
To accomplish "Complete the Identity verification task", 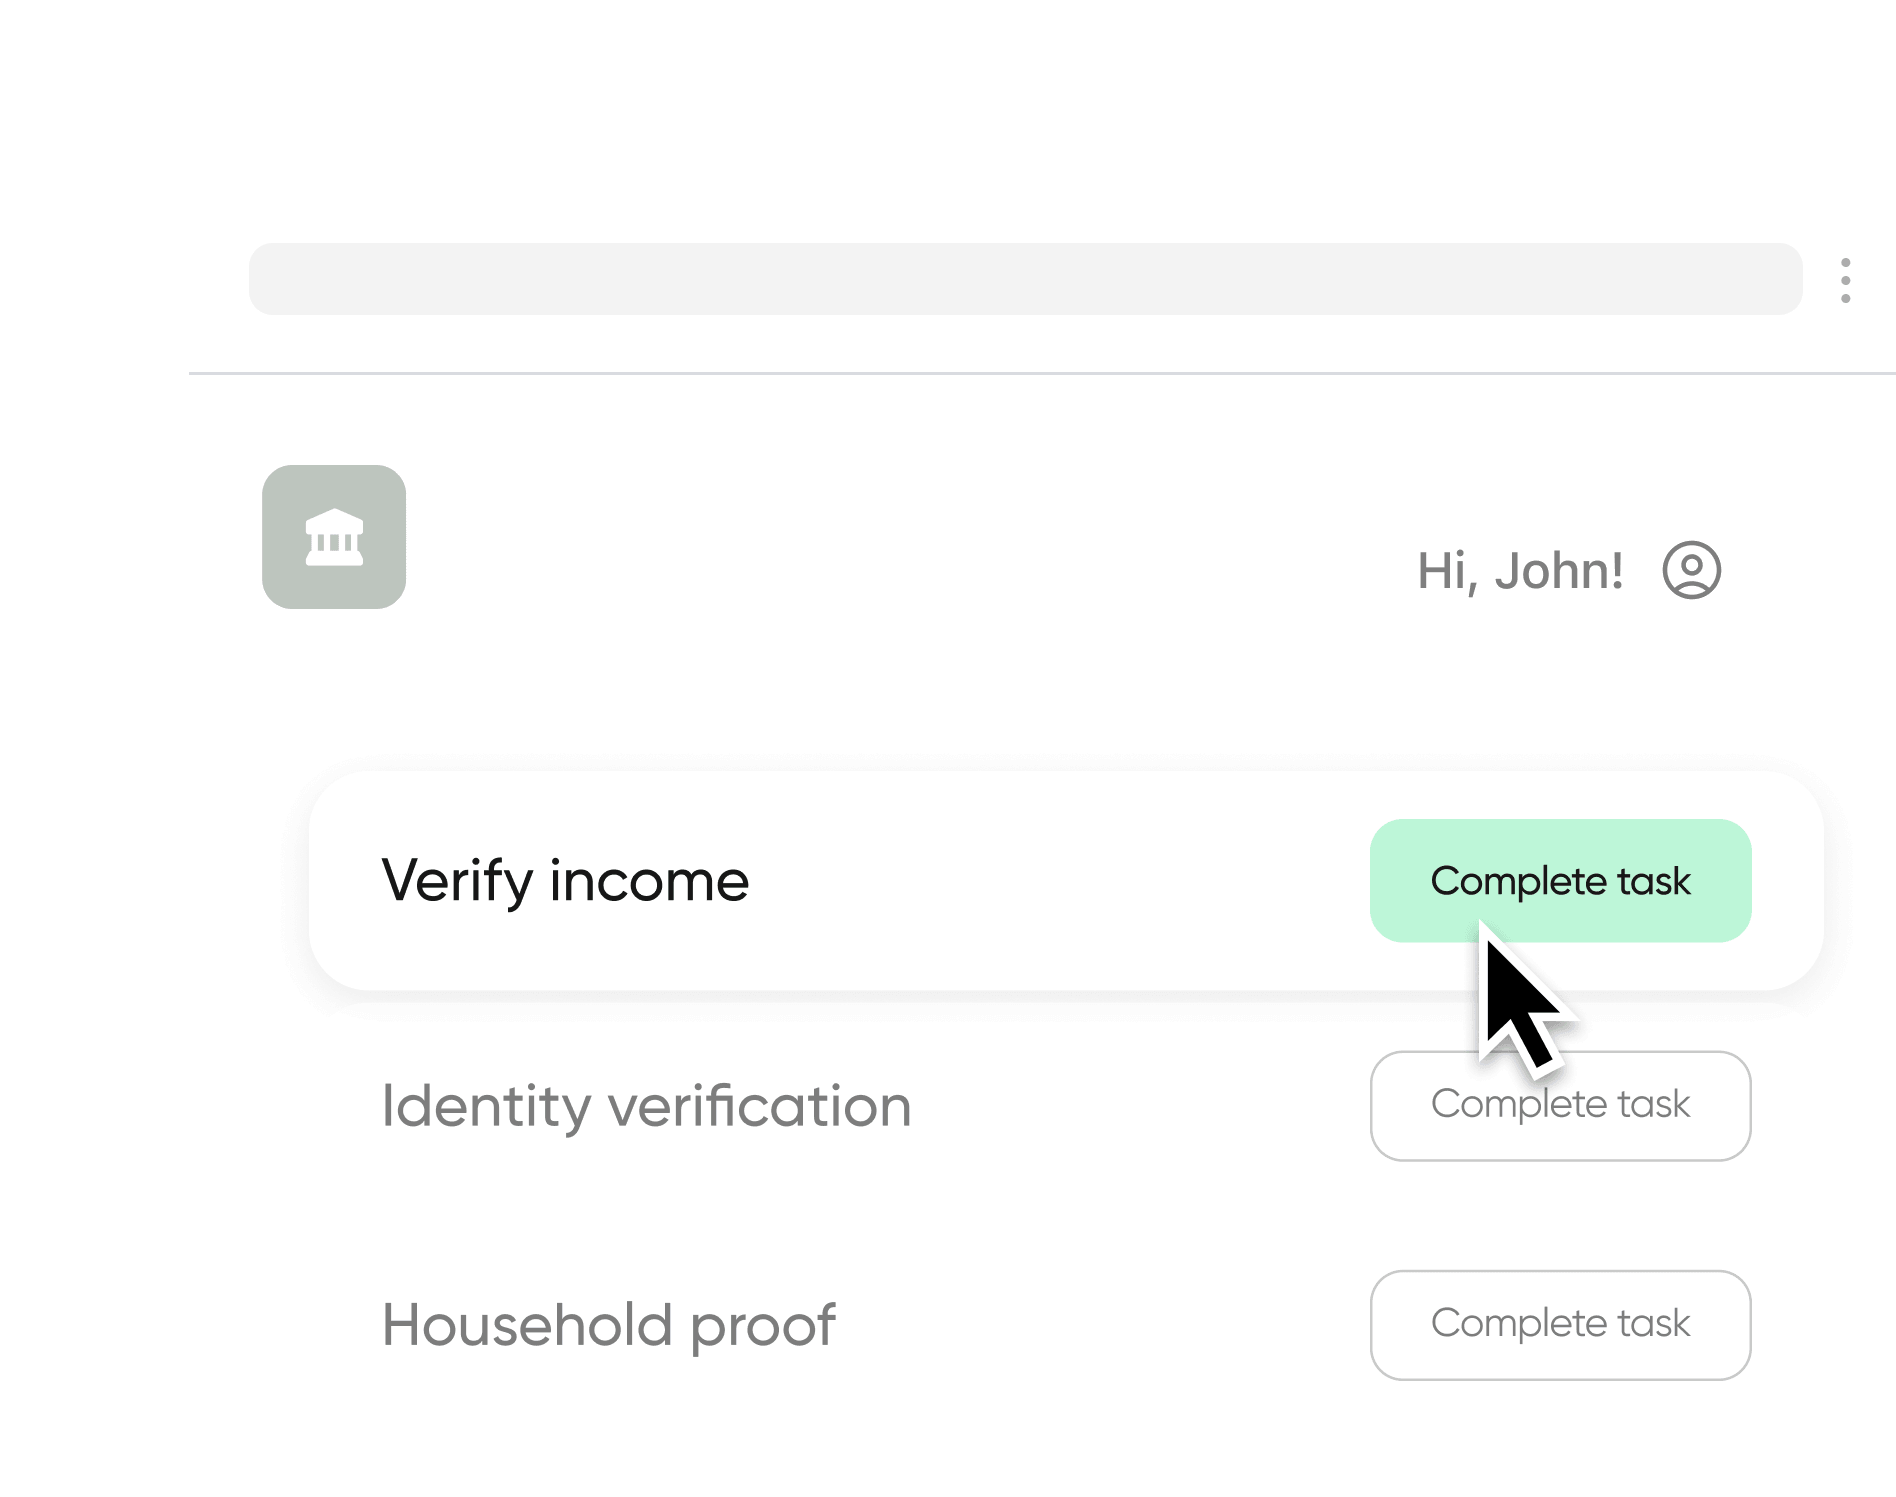I will coord(1560,1105).
